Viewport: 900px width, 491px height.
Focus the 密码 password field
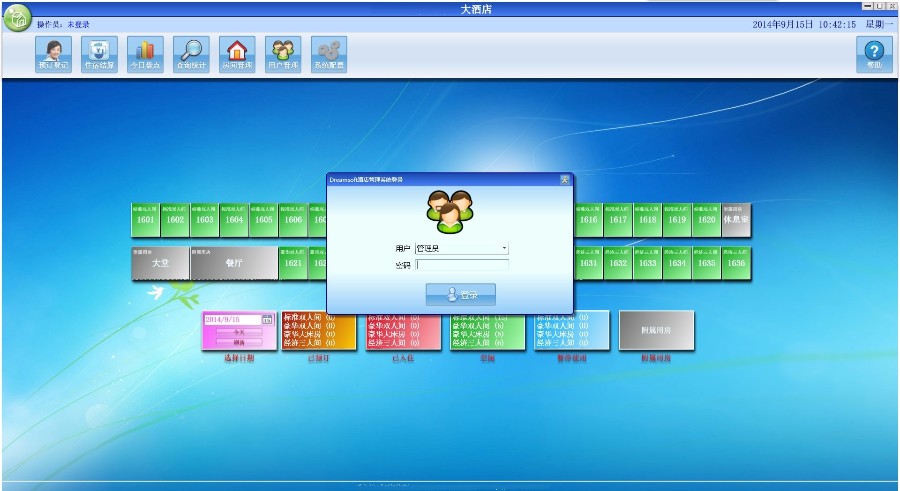point(461,265)
